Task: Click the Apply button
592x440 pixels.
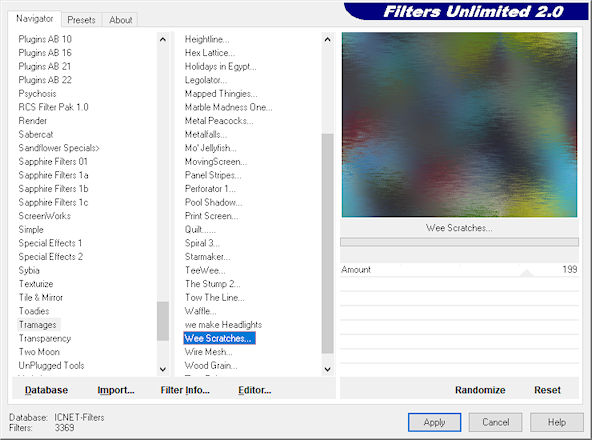Action: 434,422
